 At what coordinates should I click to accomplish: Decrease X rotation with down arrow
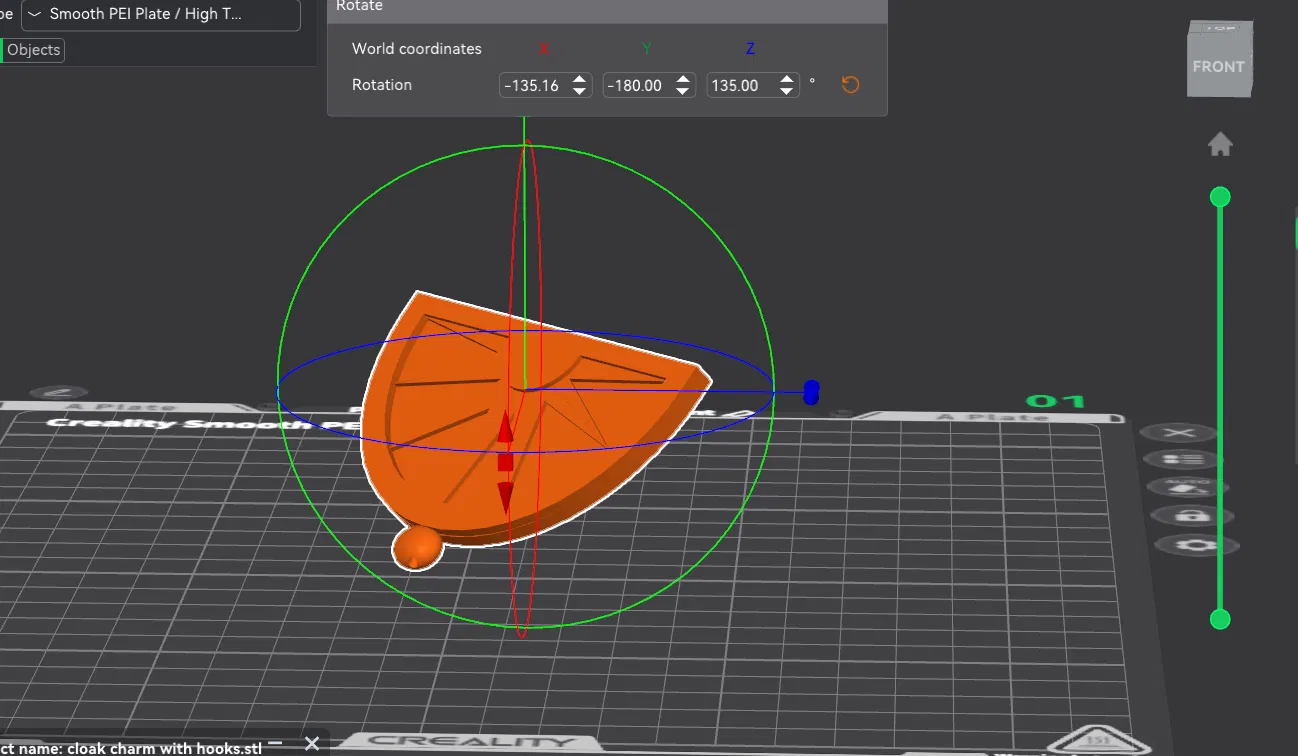point(580,91)
